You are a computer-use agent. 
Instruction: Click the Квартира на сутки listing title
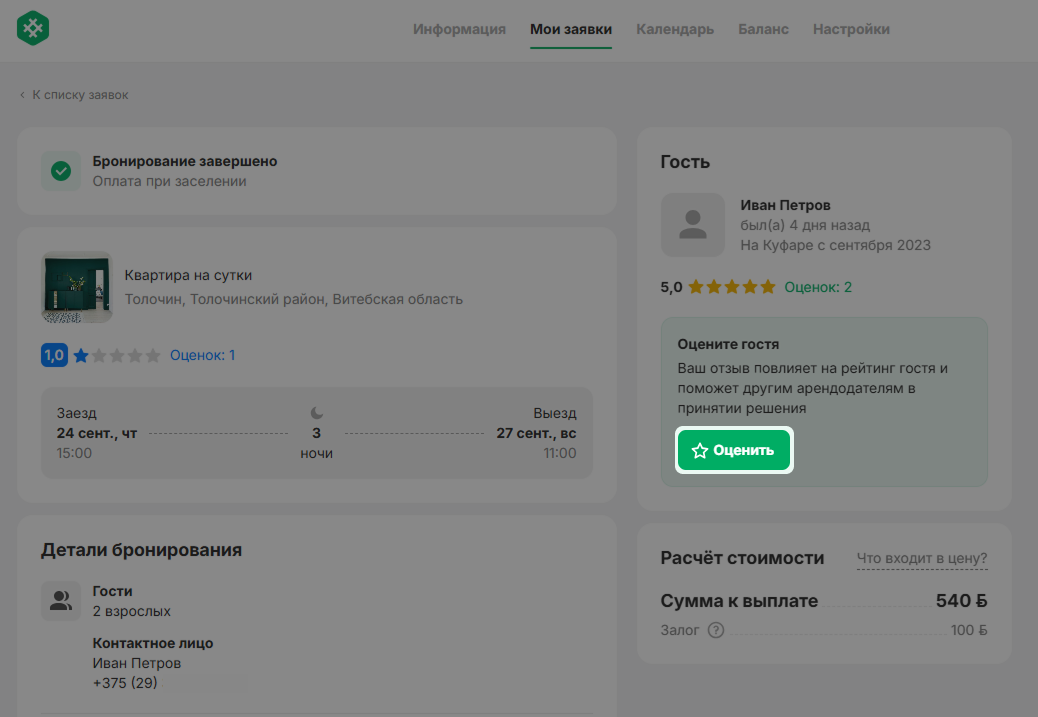[188, 275]
